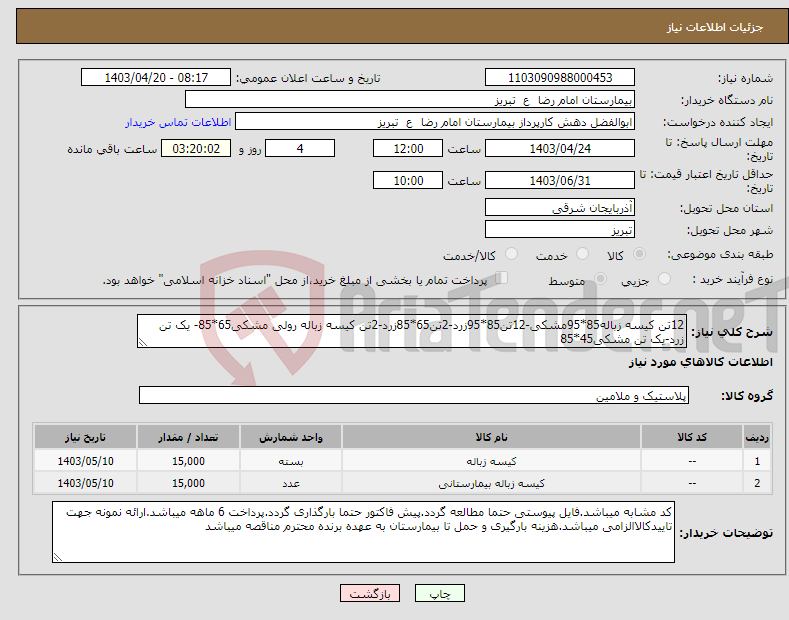Click the اطلاعات کالاهای مورد نیاز heading
The width and height of the screenshot is (789, 620).
tap(700, 362)
